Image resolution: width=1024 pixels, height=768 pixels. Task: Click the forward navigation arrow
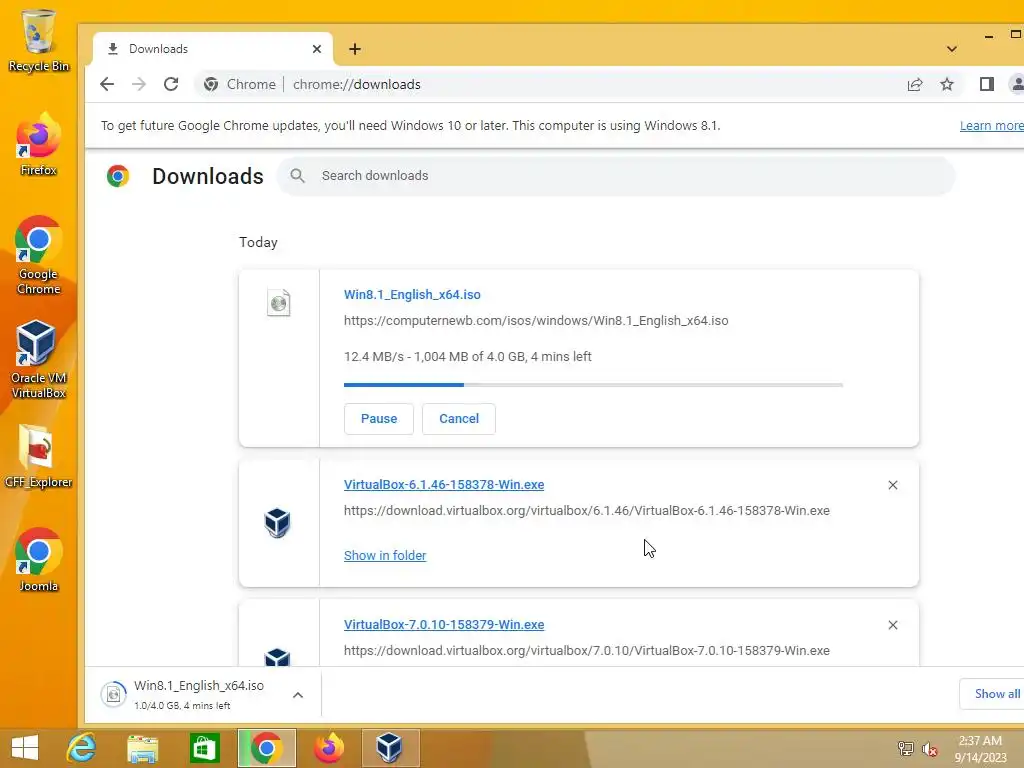pos(138,84)
